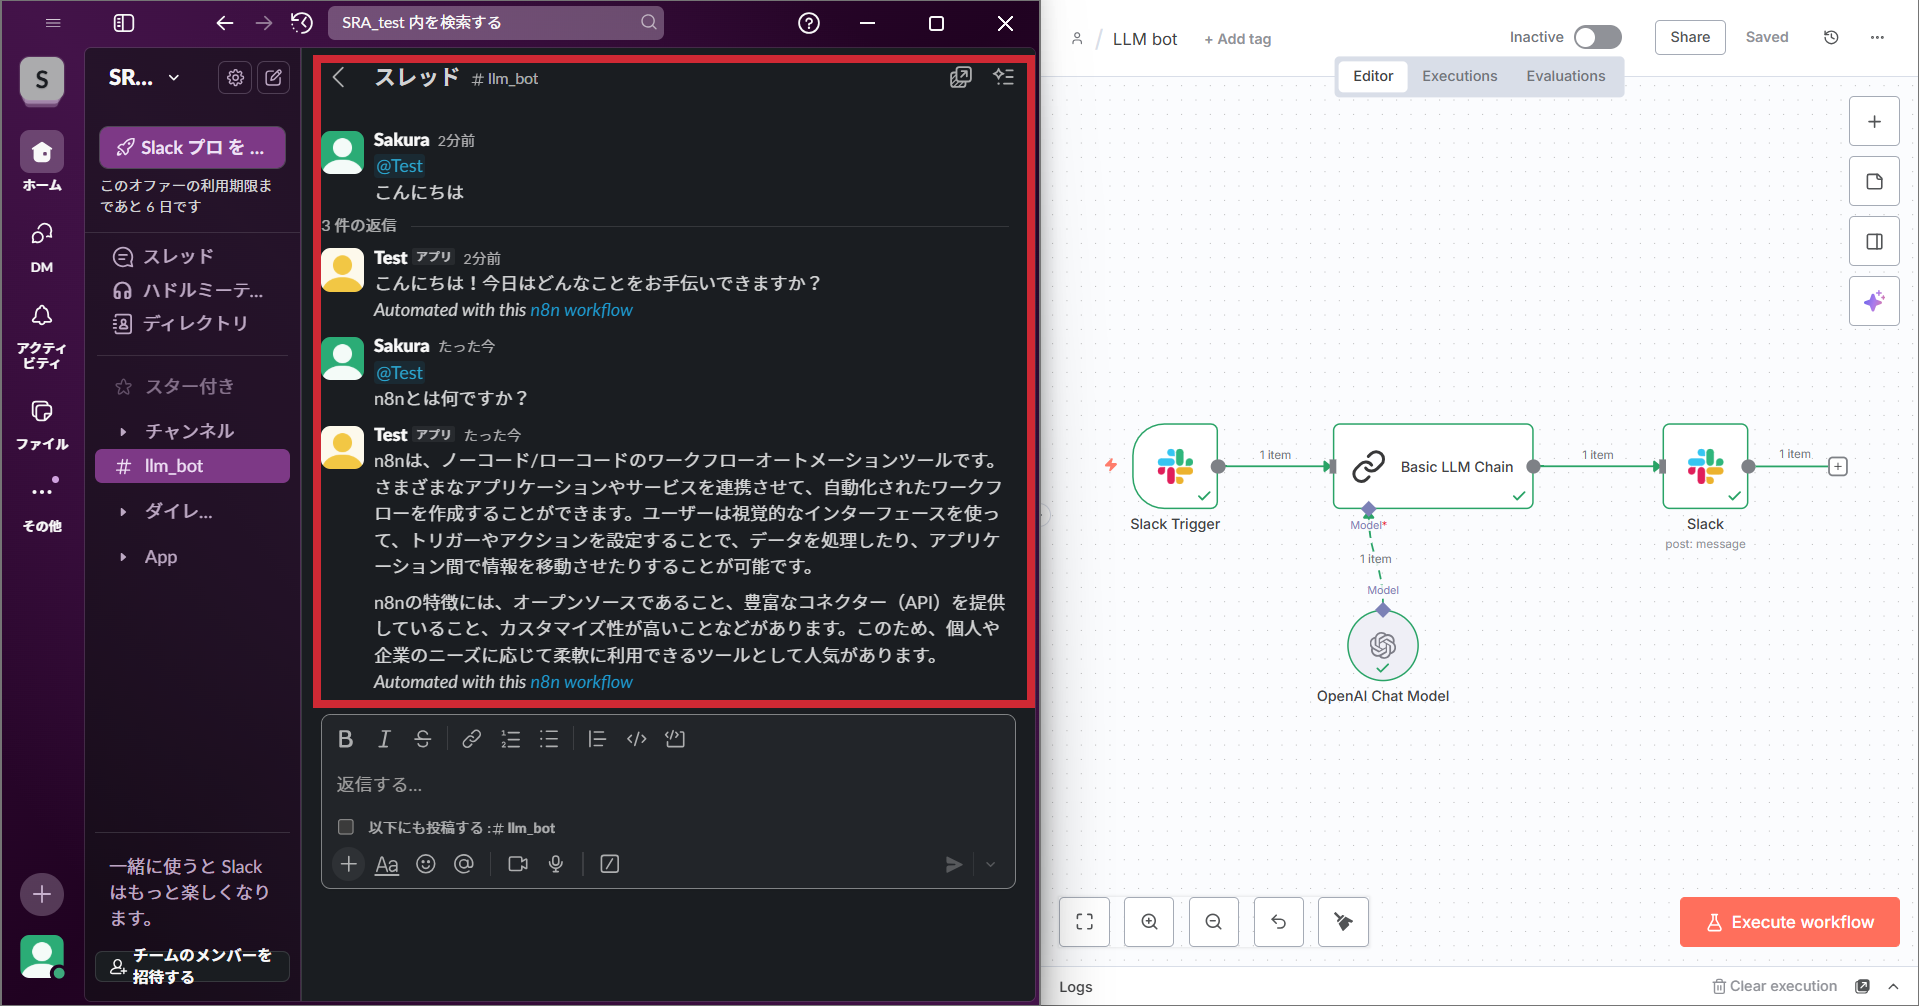Expand the App section in sidebar
The height and width of the screenshot is (1006, 1919).
[x=123, y=557]
